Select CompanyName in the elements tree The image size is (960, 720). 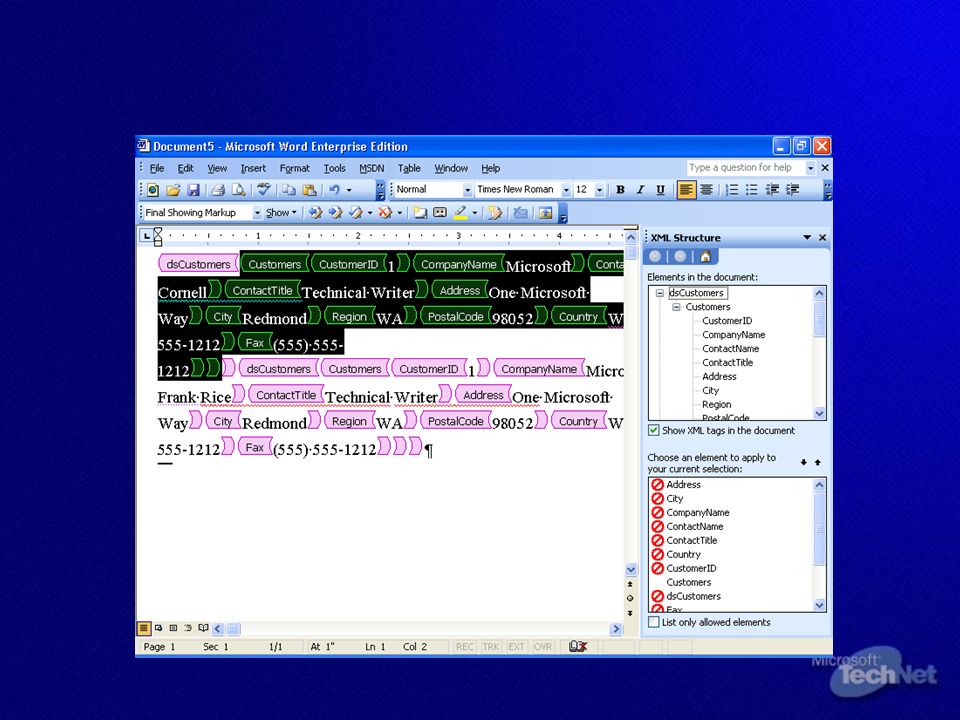click(x=733, y=335)
